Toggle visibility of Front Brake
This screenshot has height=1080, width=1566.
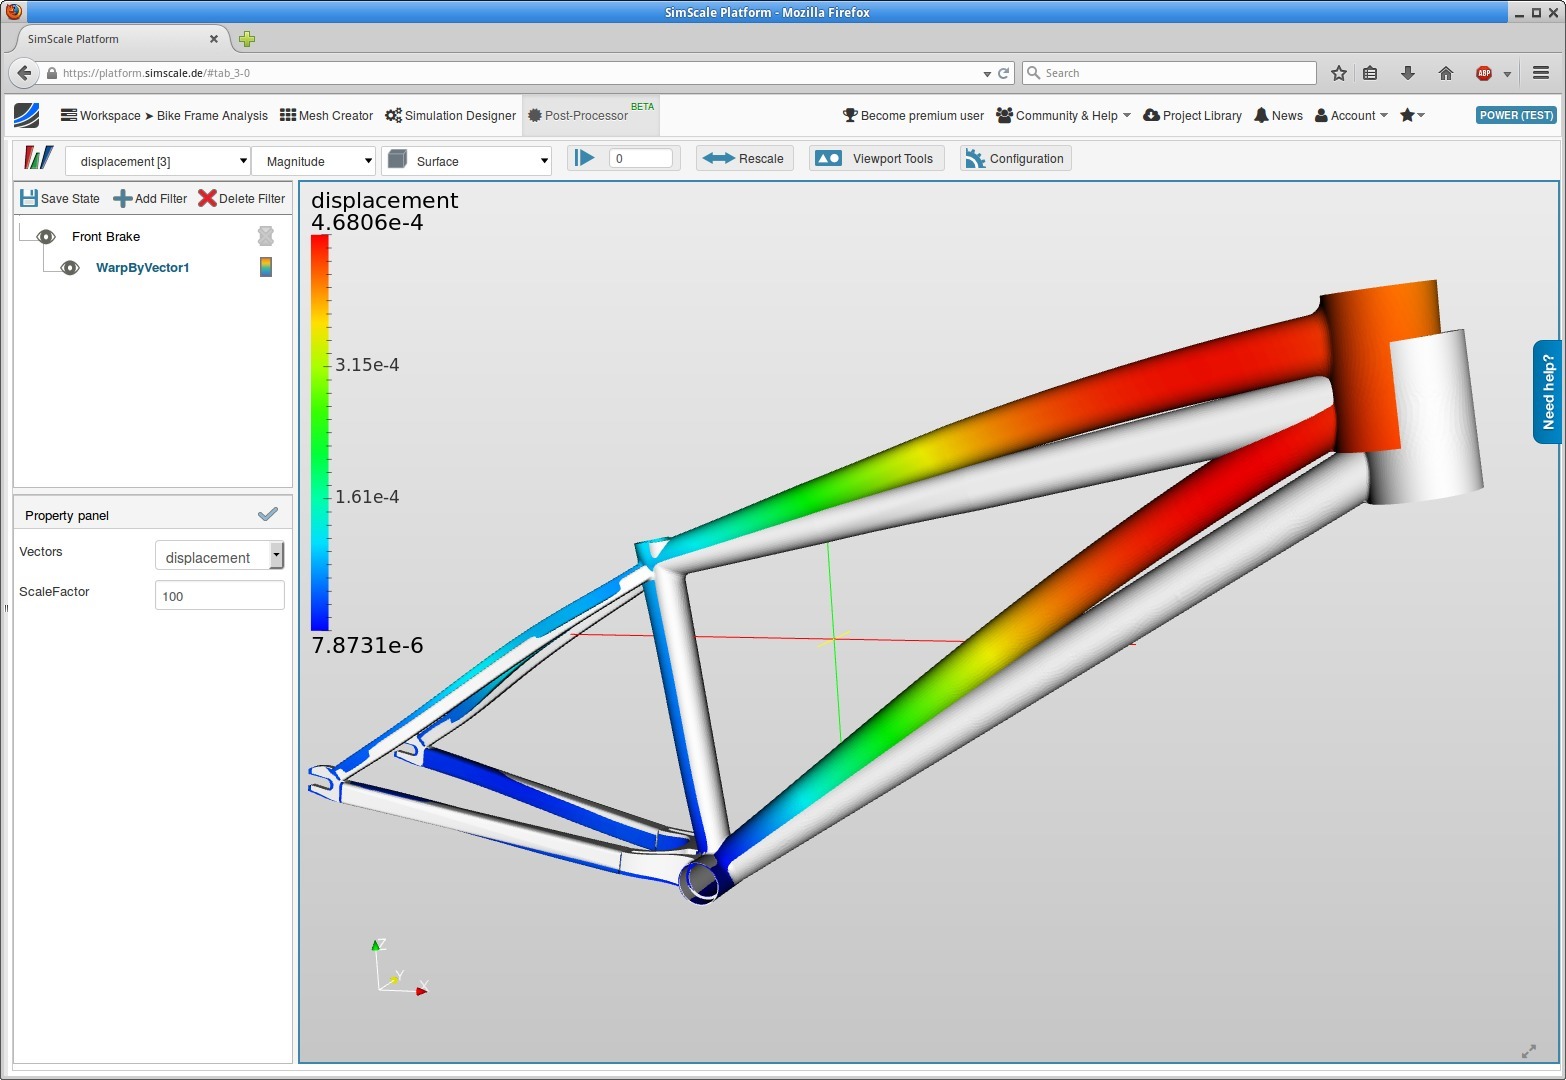click(x=46, y=236)
